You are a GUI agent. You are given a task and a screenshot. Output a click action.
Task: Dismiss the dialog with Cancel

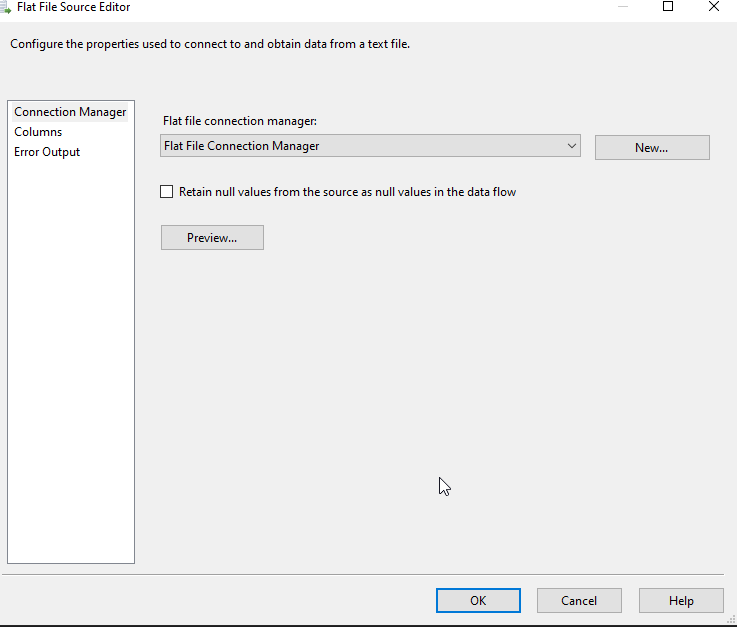click(579, 600)
